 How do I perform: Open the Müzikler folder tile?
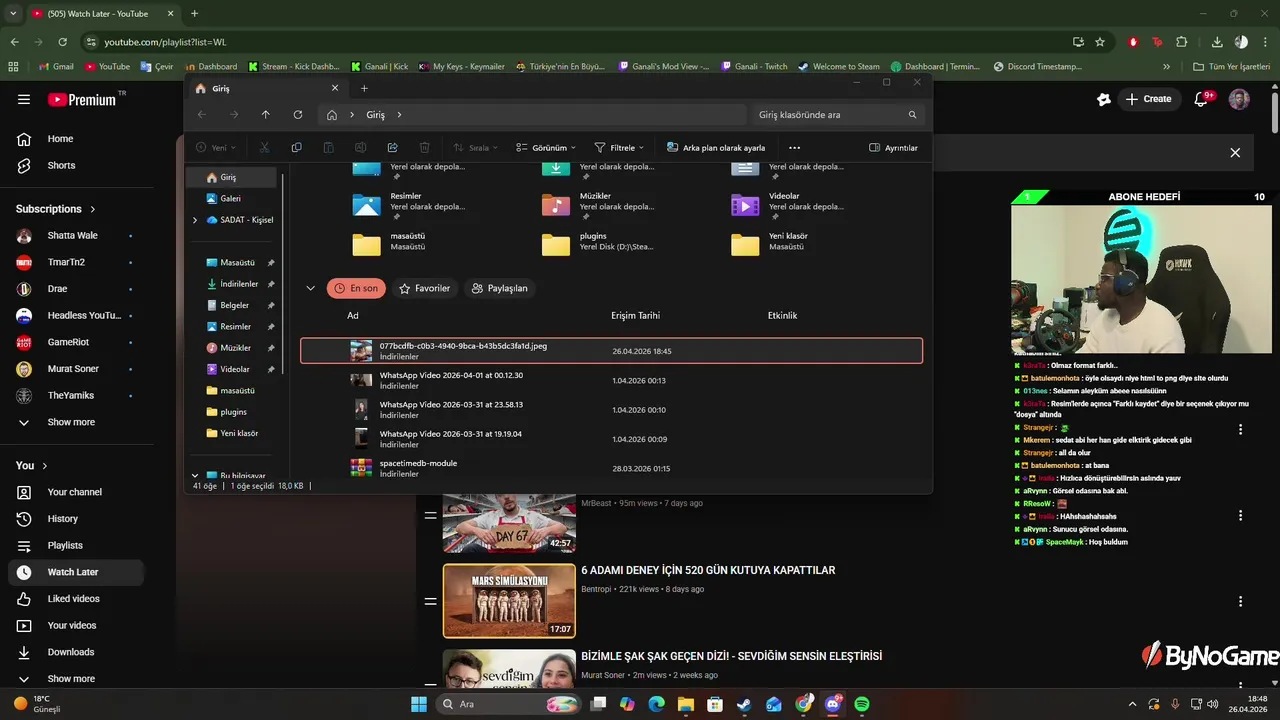pyautogui.click(x=599, y=204)
